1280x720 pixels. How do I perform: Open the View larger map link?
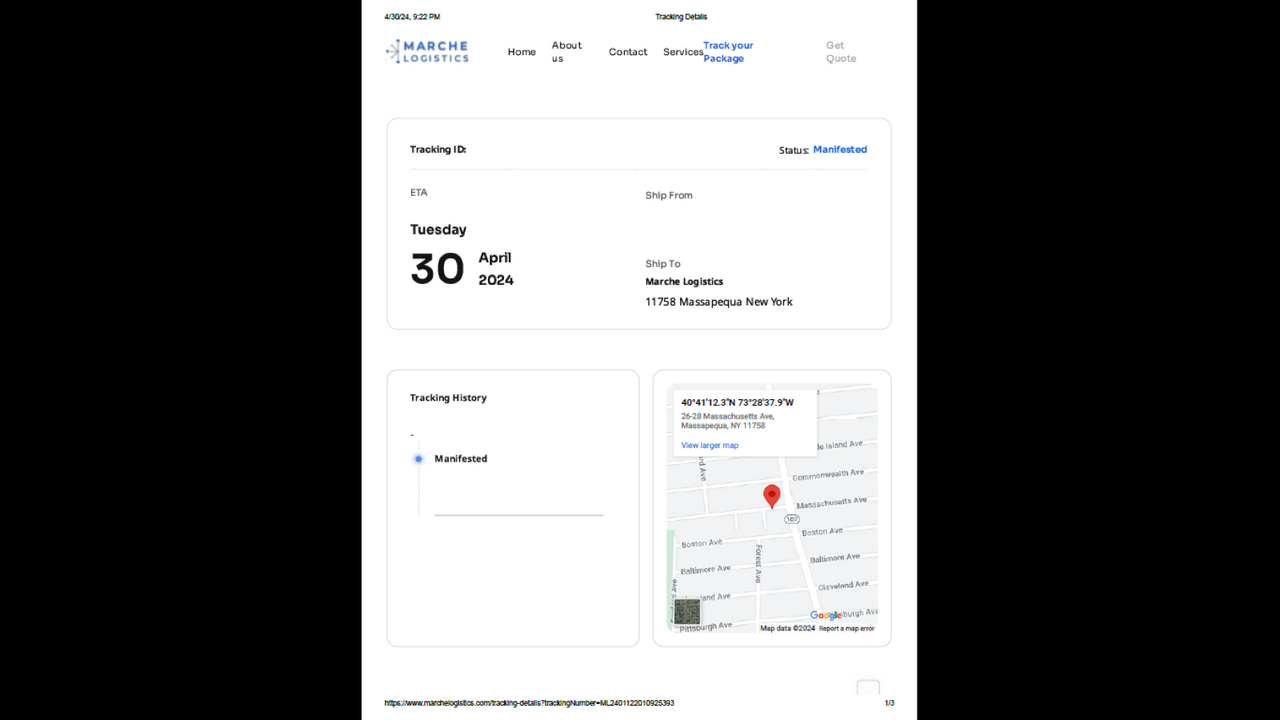point(710,445)
